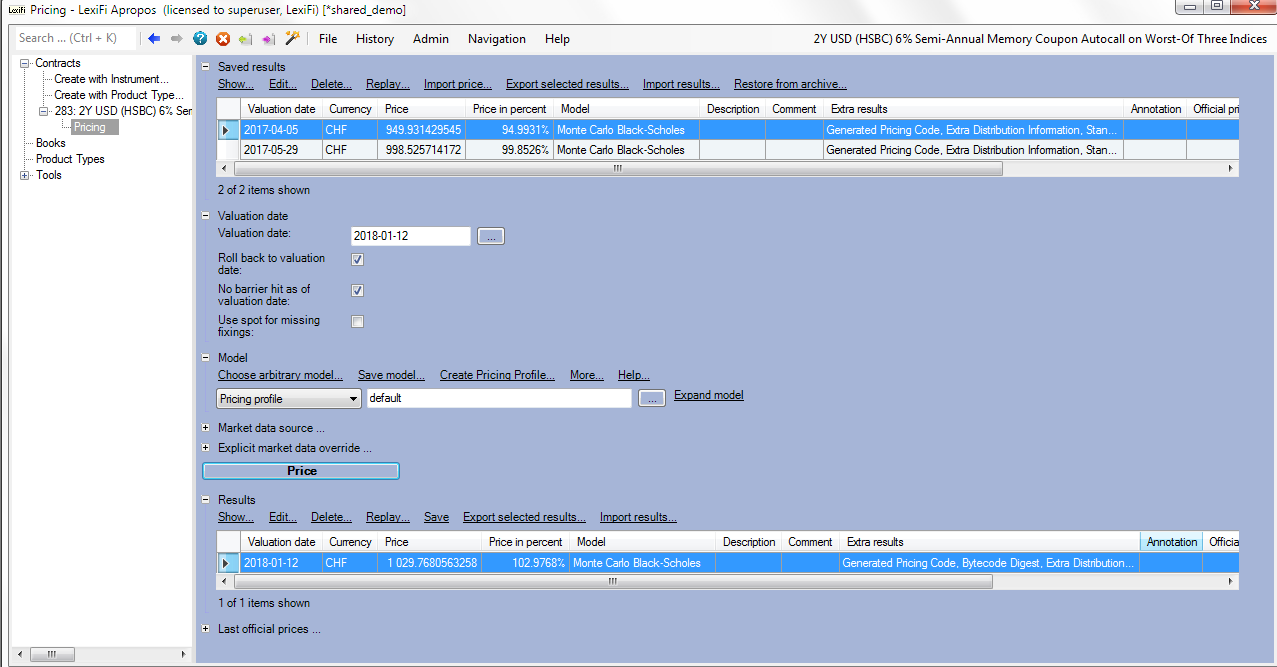1277x667 pixels.
Task: Expand the Last official prices section
Action: coord(206,629)
